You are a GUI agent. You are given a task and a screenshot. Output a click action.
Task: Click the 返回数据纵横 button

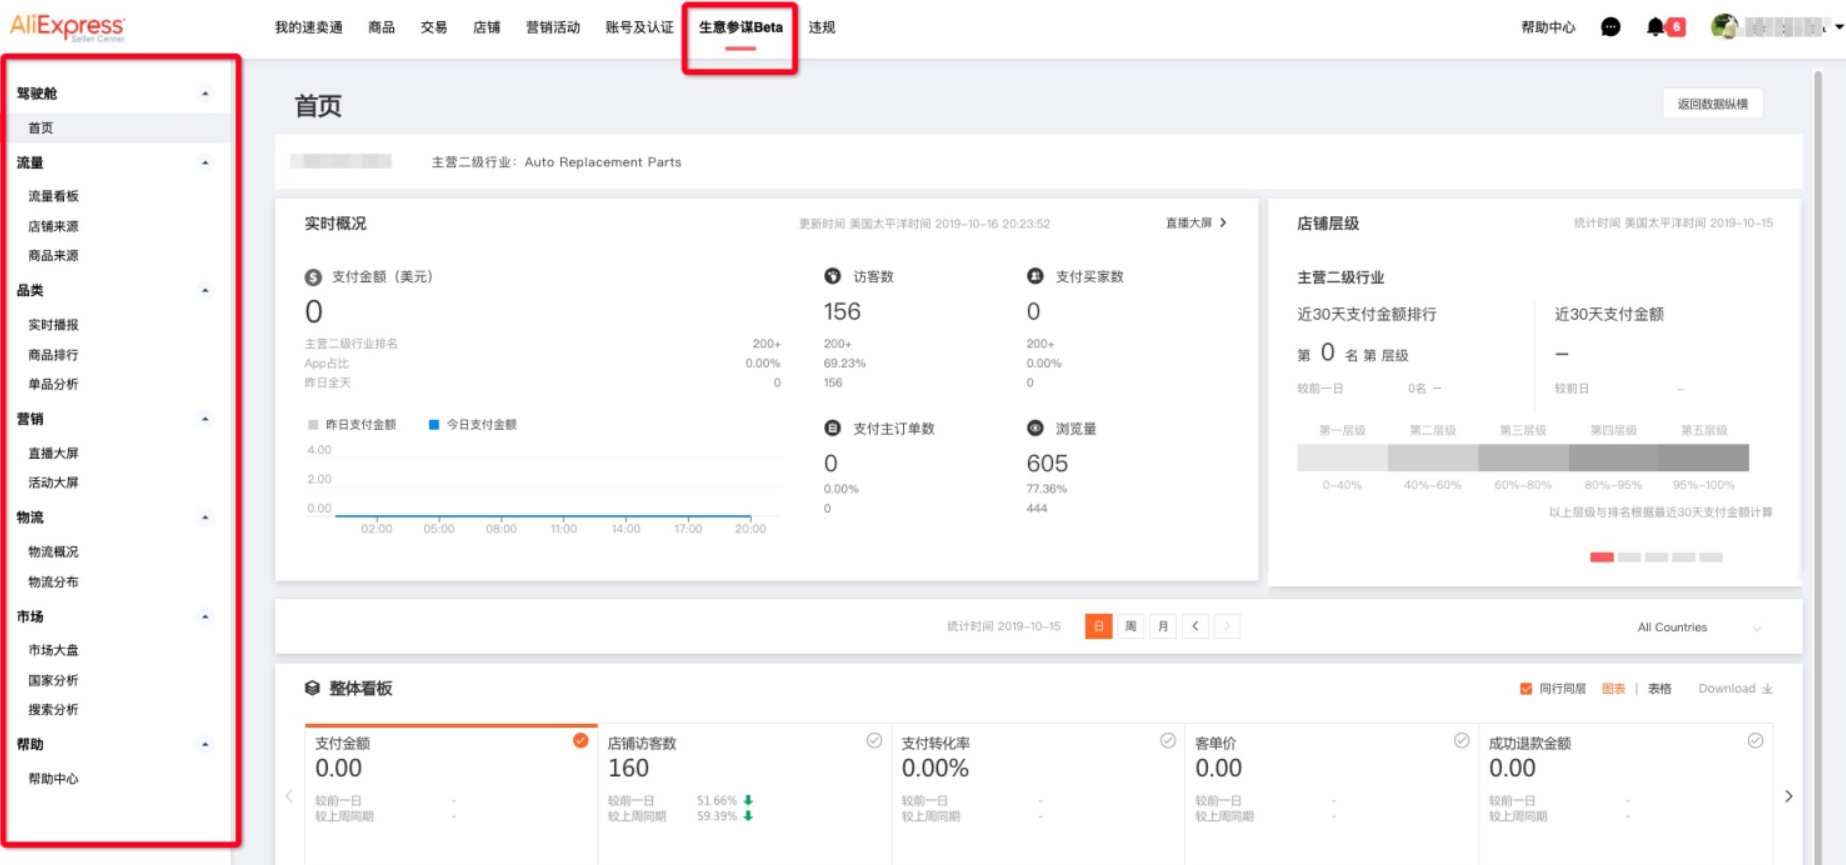tap(1712, 104)
